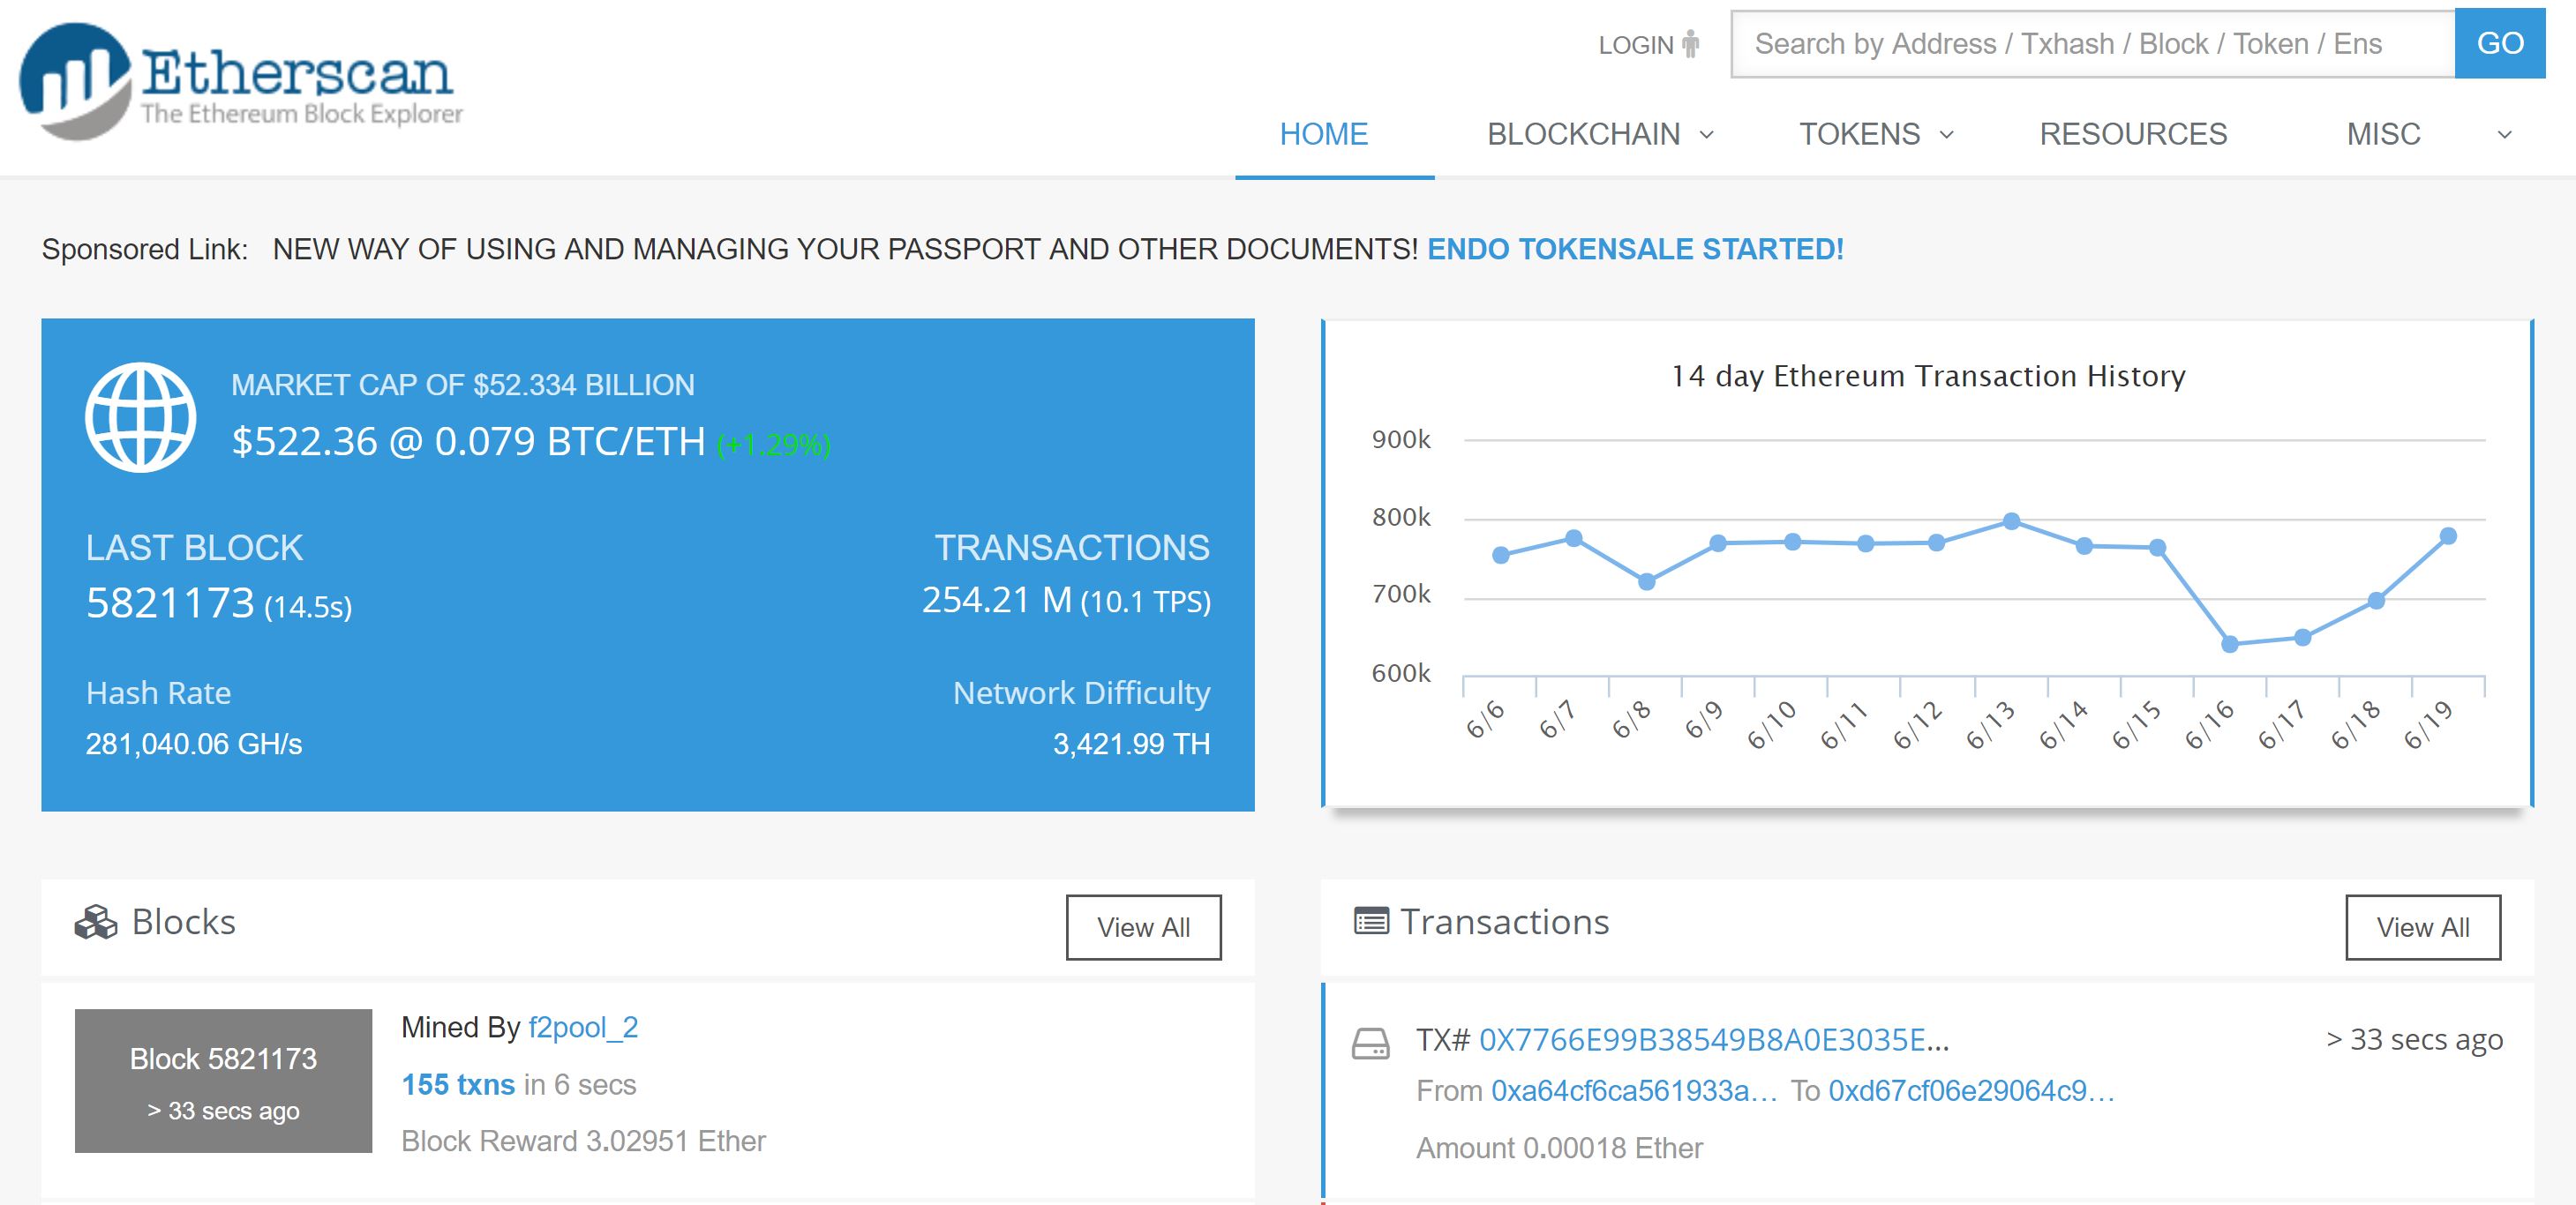Click Amount 0.00018 Ether text
The width and height of the screenshot is (2576, 1205).
tap(1559, 1148)
